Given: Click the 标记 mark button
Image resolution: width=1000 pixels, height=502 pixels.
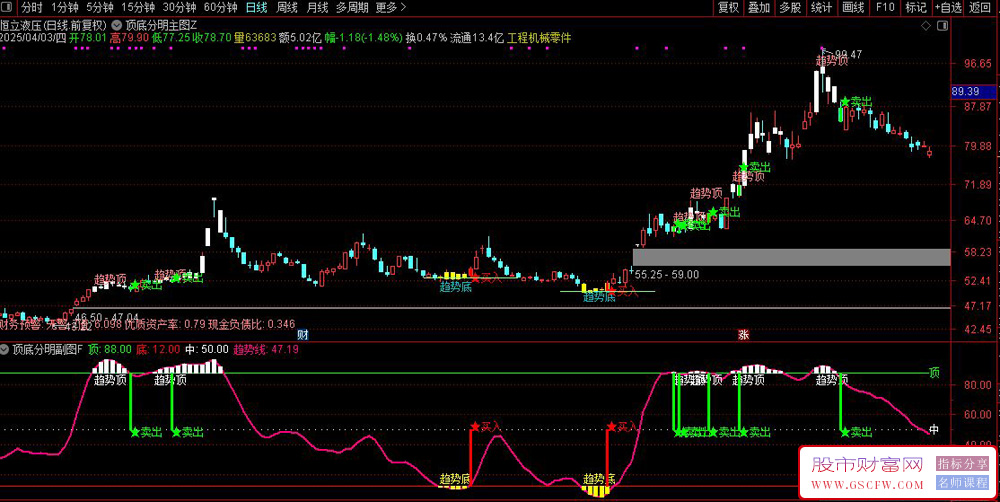Looking at the screenshot, I should coord(916,8).
